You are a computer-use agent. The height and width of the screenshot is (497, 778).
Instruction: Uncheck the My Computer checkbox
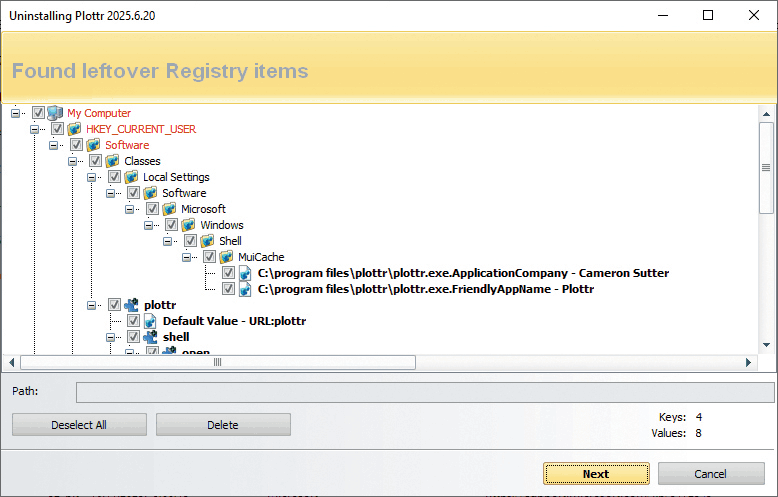[x=38, y=113]
